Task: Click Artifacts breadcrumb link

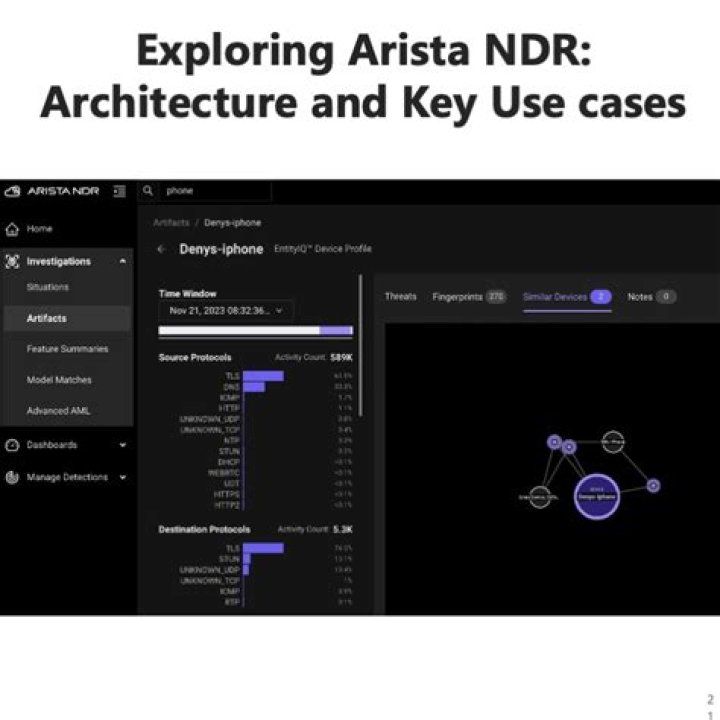Action: 171,223
